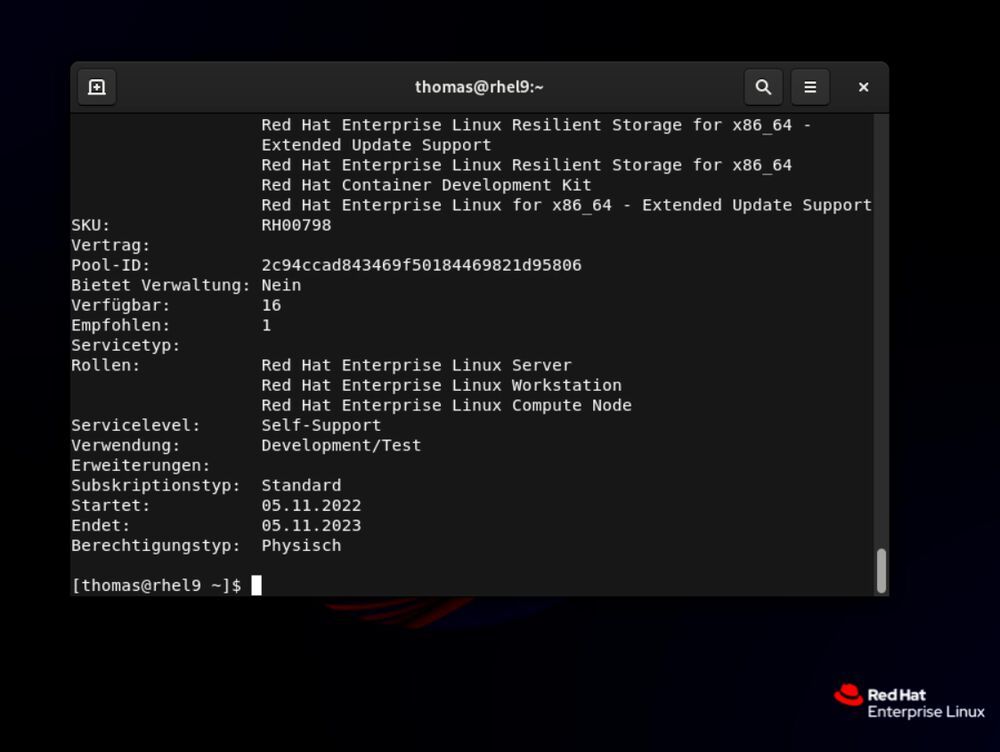Click the new tab plus icon
This screenshot has width=1000, height=752.
[96, 87]
